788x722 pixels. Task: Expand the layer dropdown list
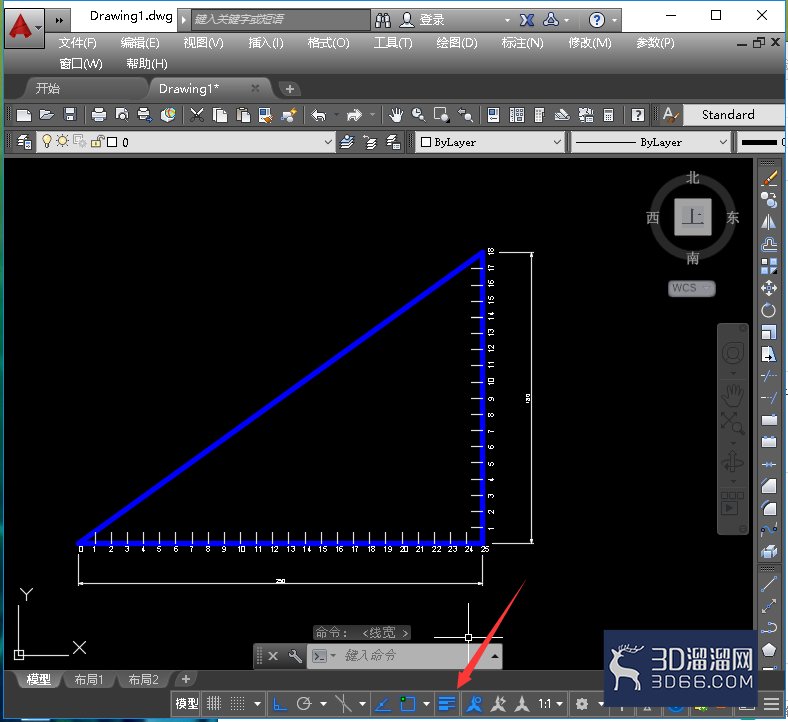(x=328, y=142)
